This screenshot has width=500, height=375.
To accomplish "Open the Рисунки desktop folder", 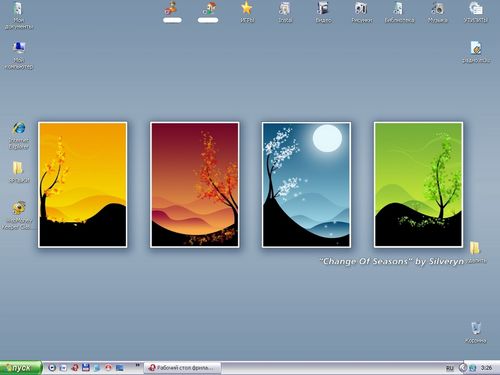I will (x=361, y=12).
